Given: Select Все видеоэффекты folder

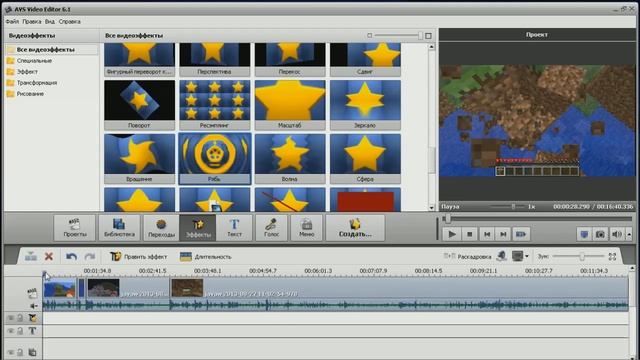Looking at the screenshot, I should (x=51, y=49).
